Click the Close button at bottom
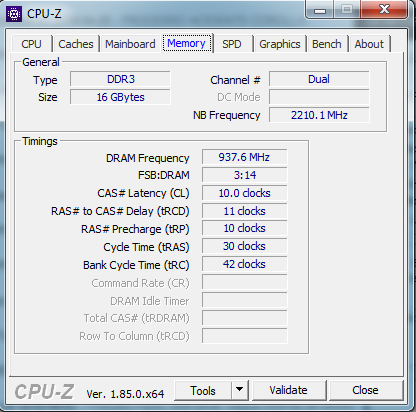 coord(366,390)
